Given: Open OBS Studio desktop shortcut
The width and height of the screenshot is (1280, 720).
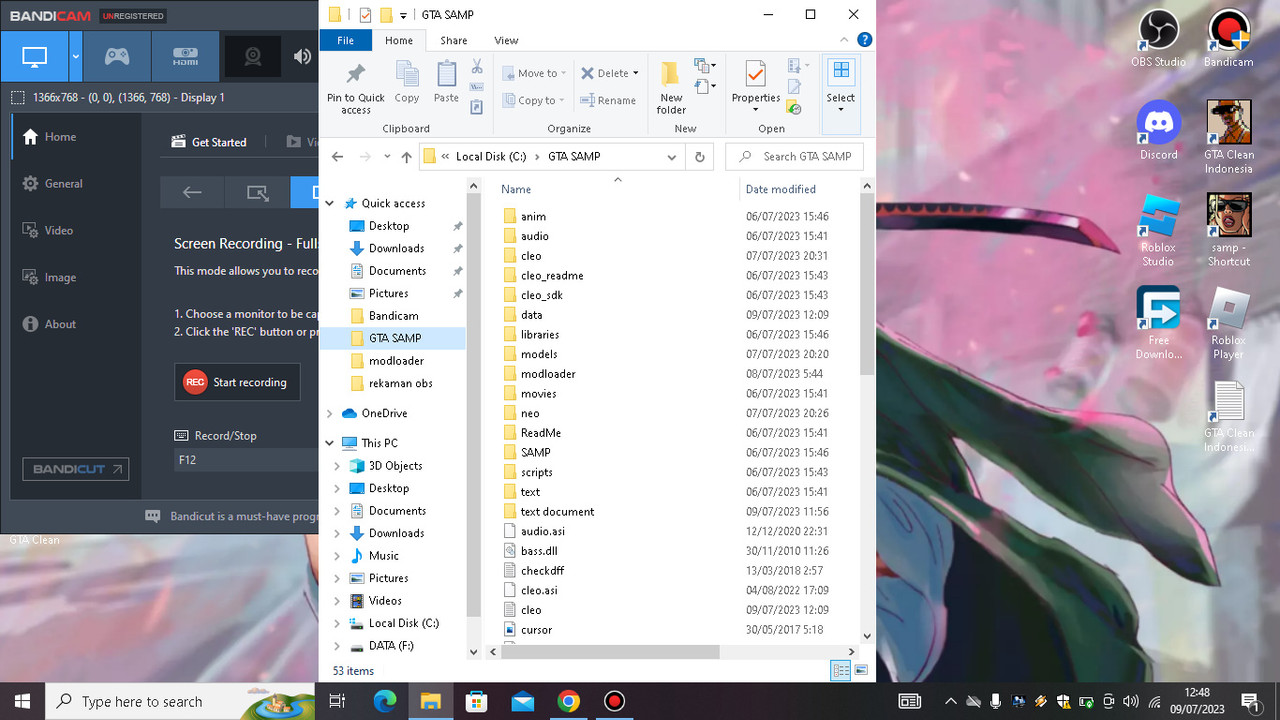Looking at the screenshot, I should point(1158,38).
